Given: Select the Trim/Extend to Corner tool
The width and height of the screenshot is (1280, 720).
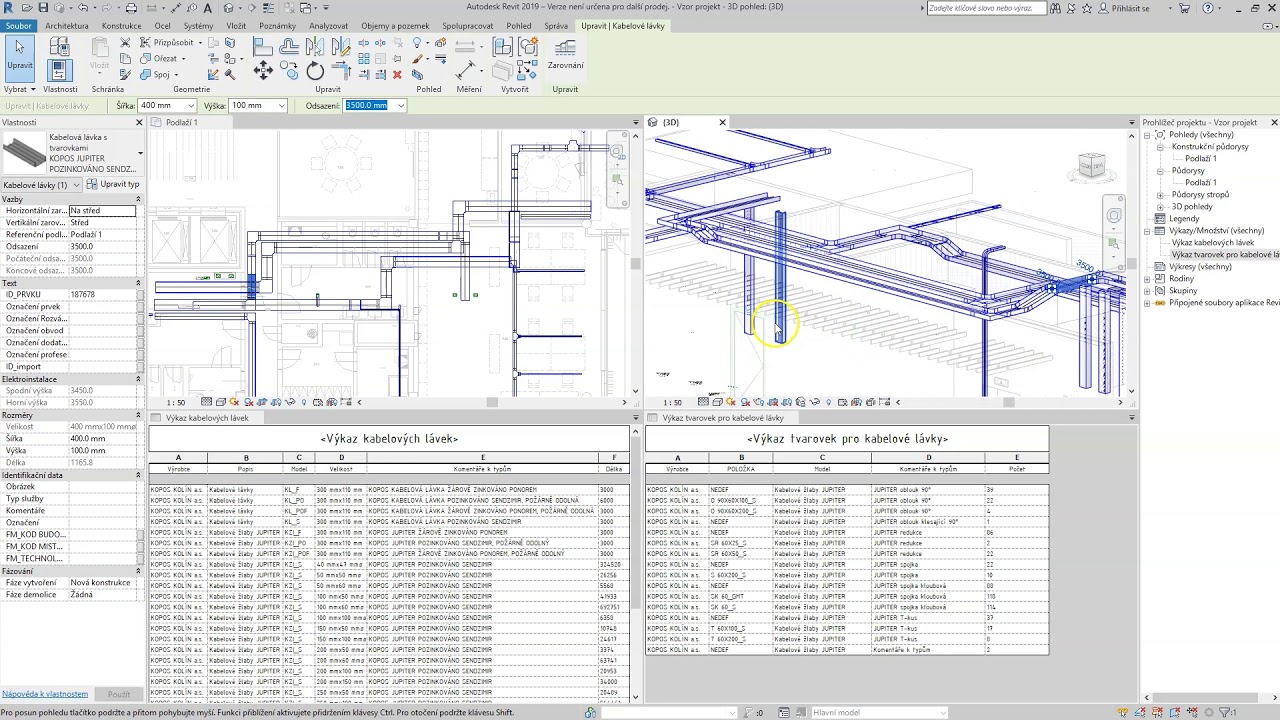Looking at the screenshot, I should point(341,70).
